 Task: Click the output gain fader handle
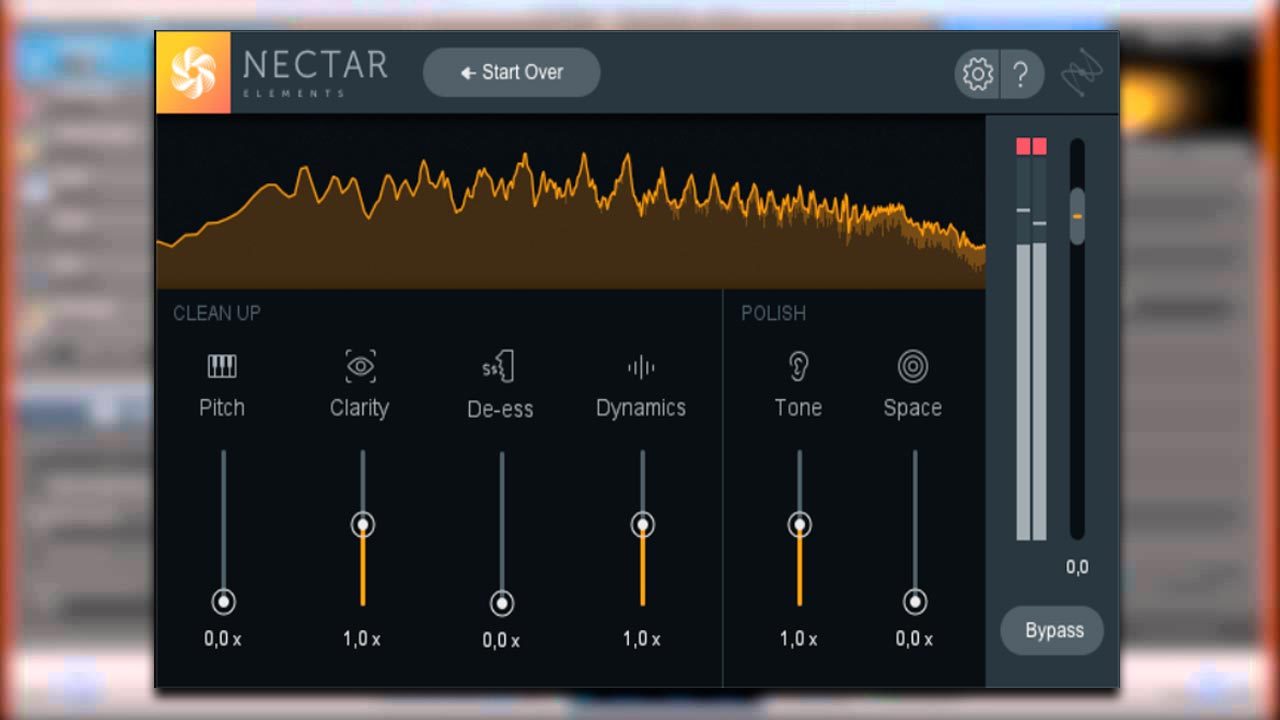tap(1077, 216)
